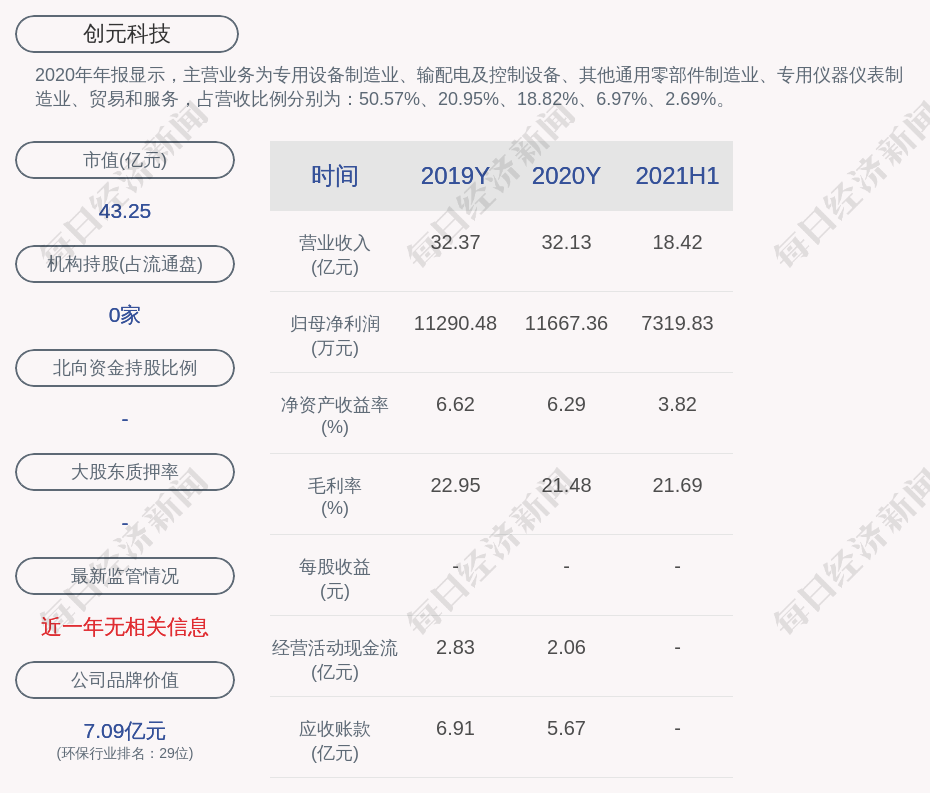Select net profit 7319.83

pos(677,323)
